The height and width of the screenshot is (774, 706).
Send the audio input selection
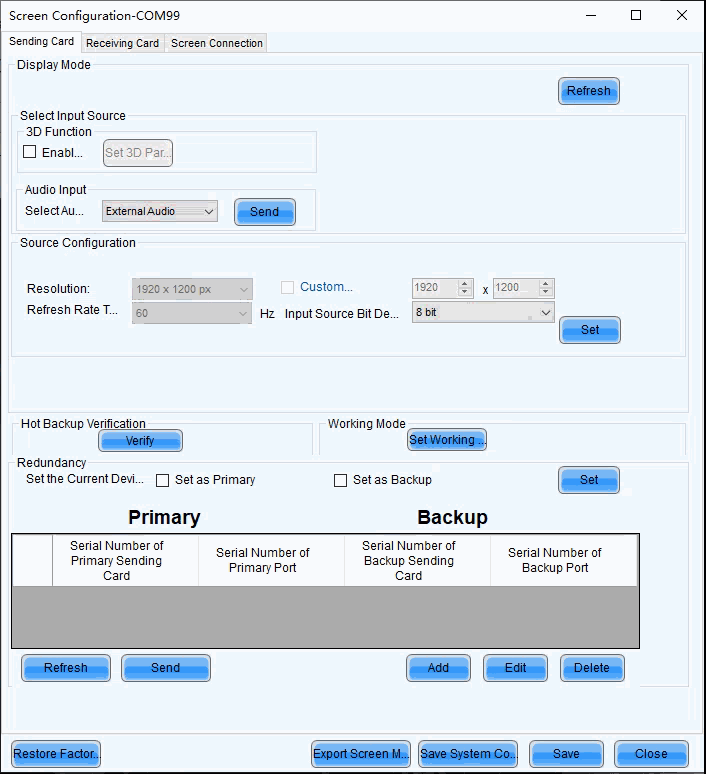click(264, 212)
